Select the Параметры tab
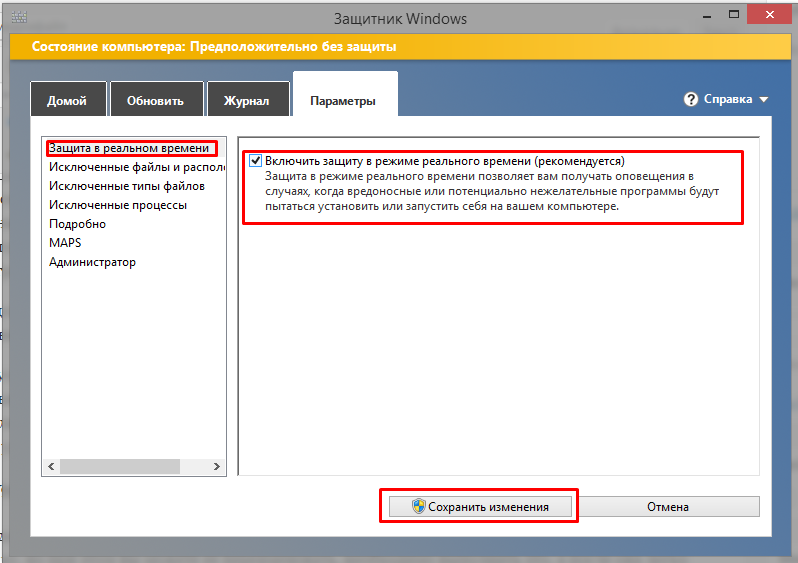Viewport: 798px width, 563px height. 343,101
